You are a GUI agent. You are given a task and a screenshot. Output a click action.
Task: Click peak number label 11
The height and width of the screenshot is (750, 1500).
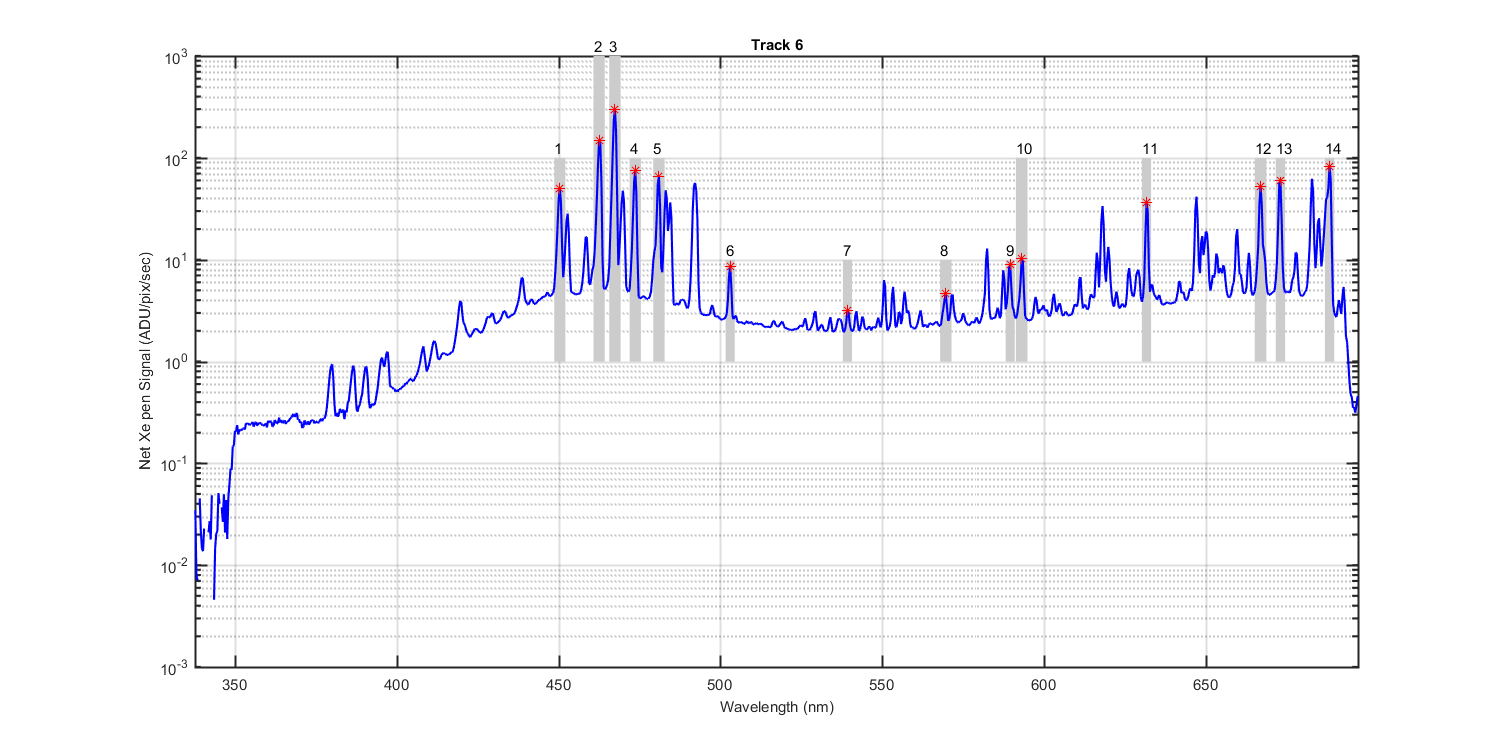(x=1150, y=149)
